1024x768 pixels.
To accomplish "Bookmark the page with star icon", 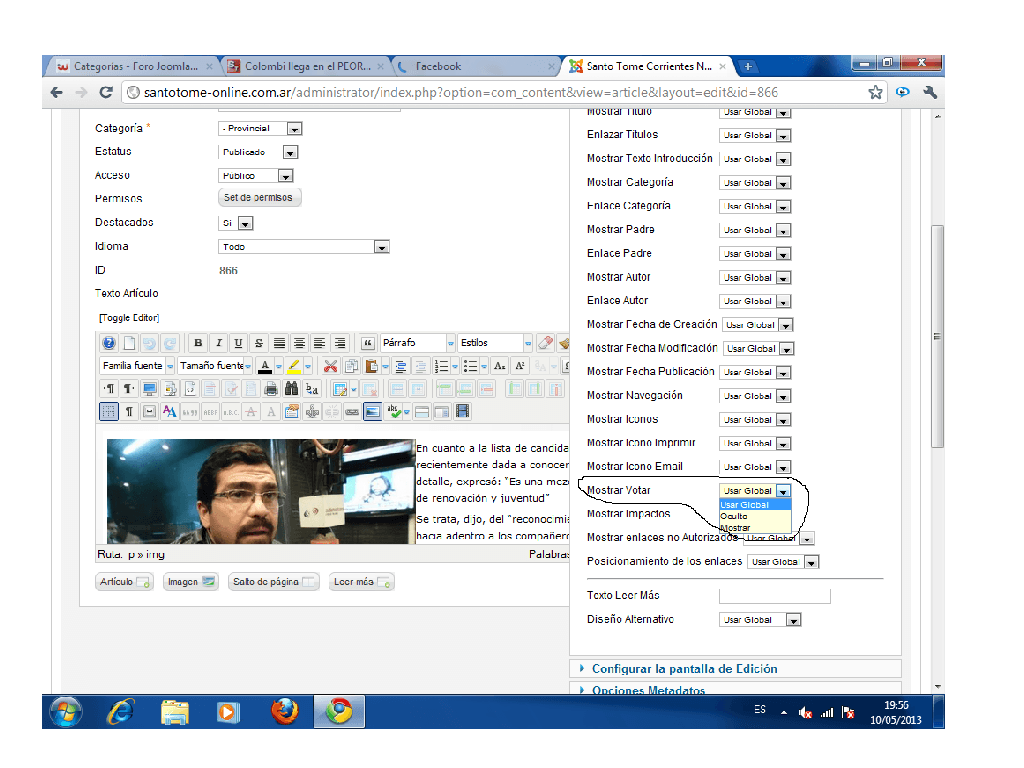I will 875,93.
